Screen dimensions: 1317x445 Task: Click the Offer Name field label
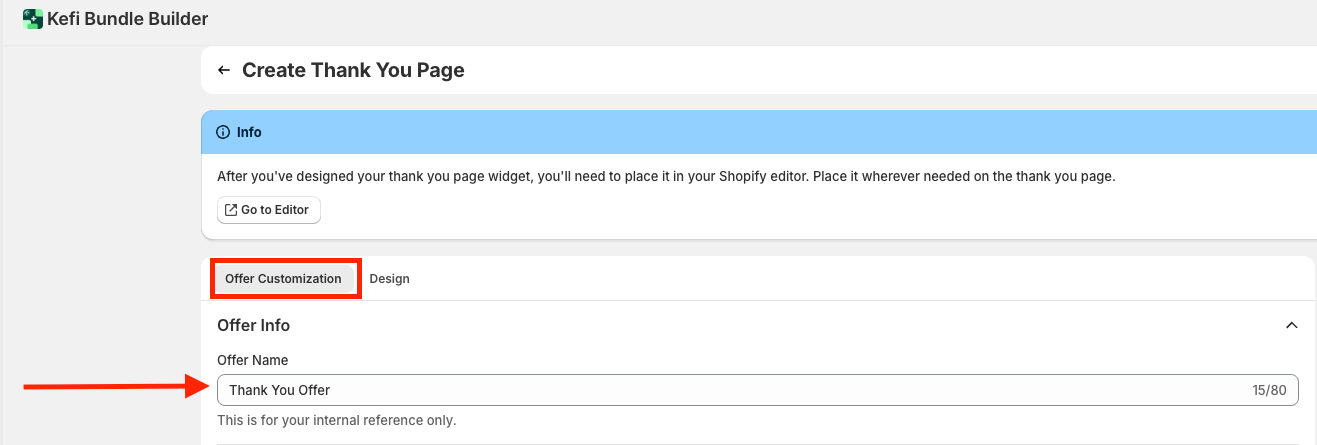tap(252, 360)
